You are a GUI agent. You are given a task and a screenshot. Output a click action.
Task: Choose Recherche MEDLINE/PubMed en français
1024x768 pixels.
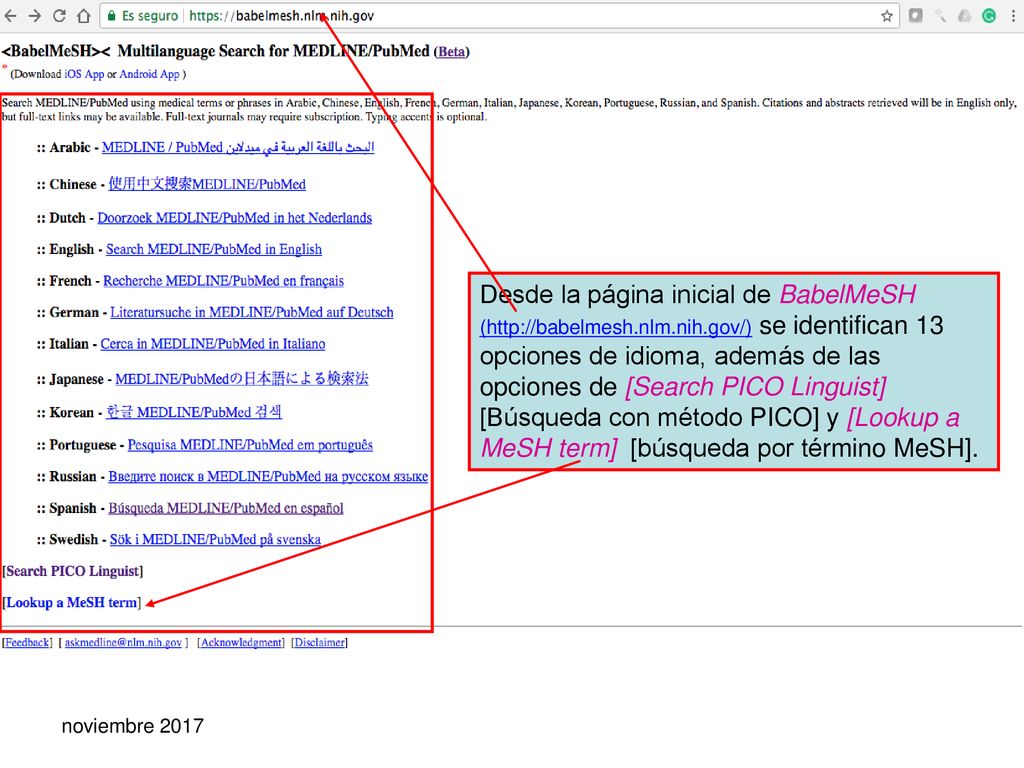(223, 281)
